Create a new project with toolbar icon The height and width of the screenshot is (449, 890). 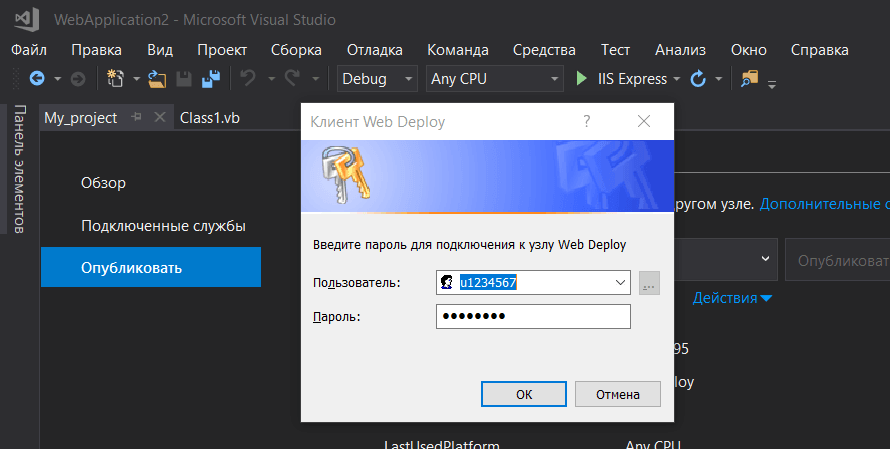coord(115,78)
